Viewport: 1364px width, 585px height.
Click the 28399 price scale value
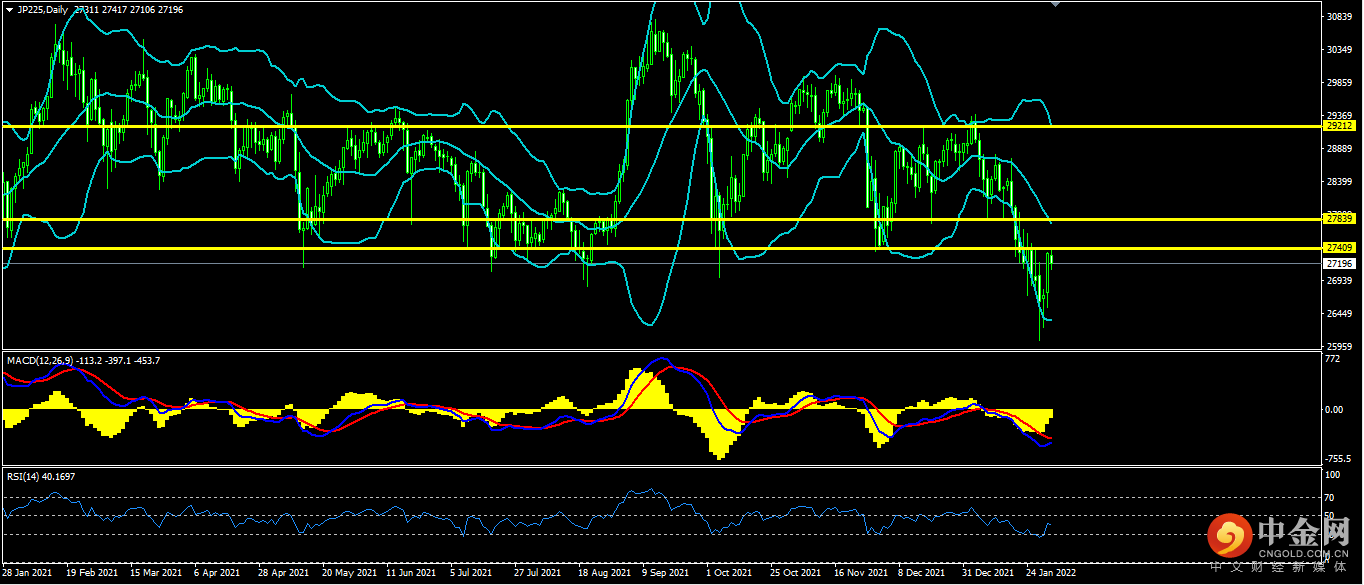pyautogui.click(x=1338, y=182)
